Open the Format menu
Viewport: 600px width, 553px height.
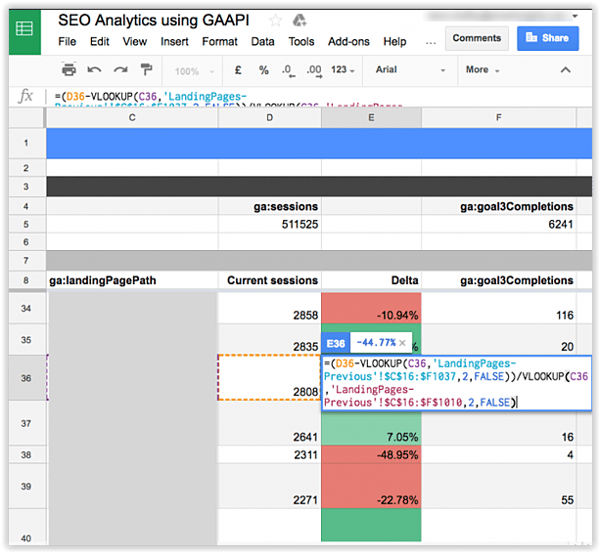[x=220, y=41]
